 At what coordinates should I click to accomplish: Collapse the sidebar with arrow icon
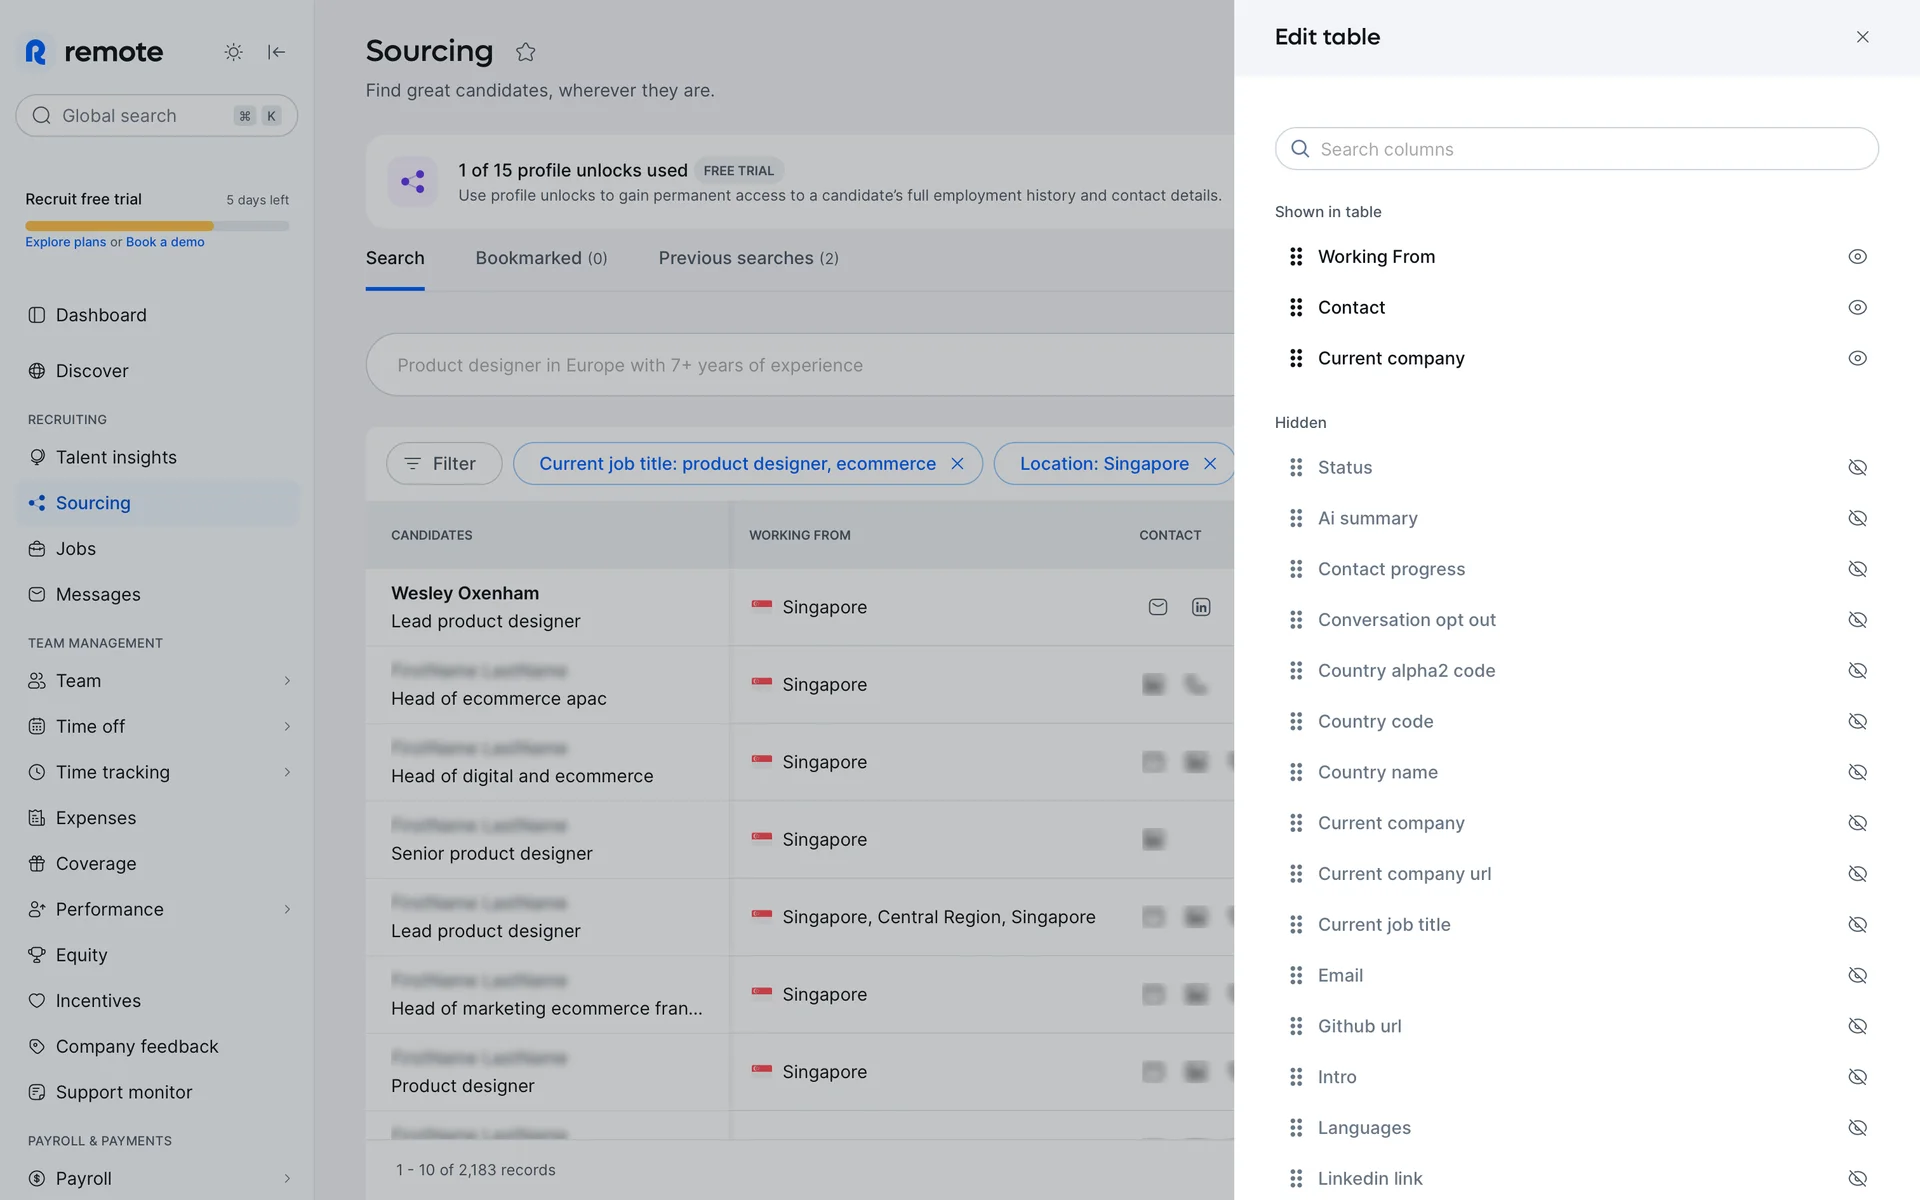point(277,52)
